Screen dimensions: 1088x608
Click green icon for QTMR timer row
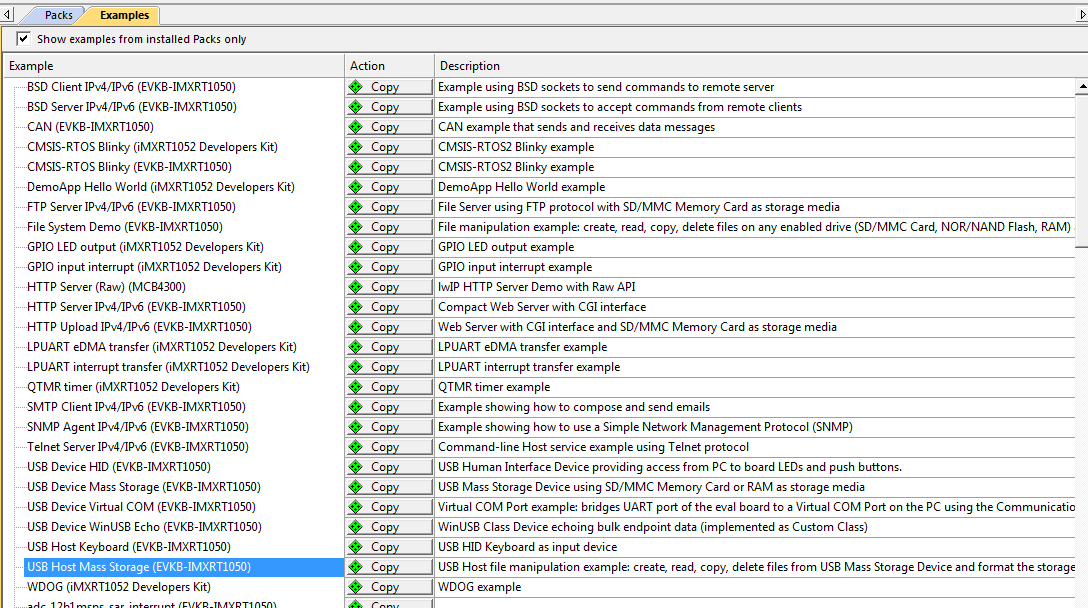356,387
